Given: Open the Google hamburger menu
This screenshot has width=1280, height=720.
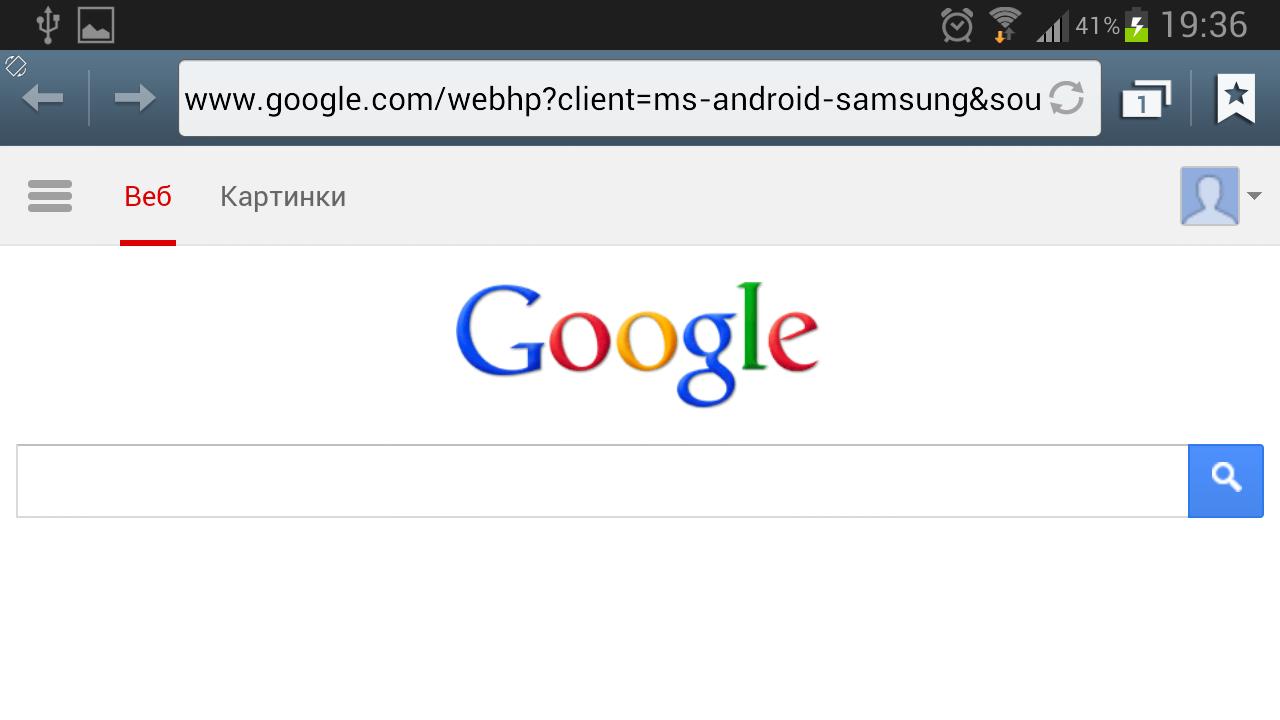Looking at the screenshot, I should coord(50,196).
